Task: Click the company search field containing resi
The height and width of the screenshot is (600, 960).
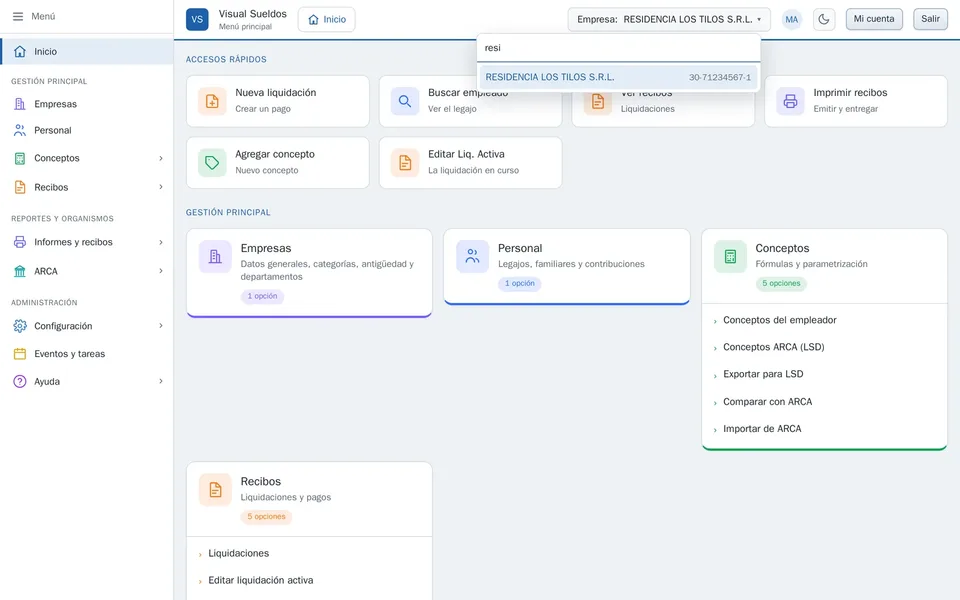Action: point(618,48)
